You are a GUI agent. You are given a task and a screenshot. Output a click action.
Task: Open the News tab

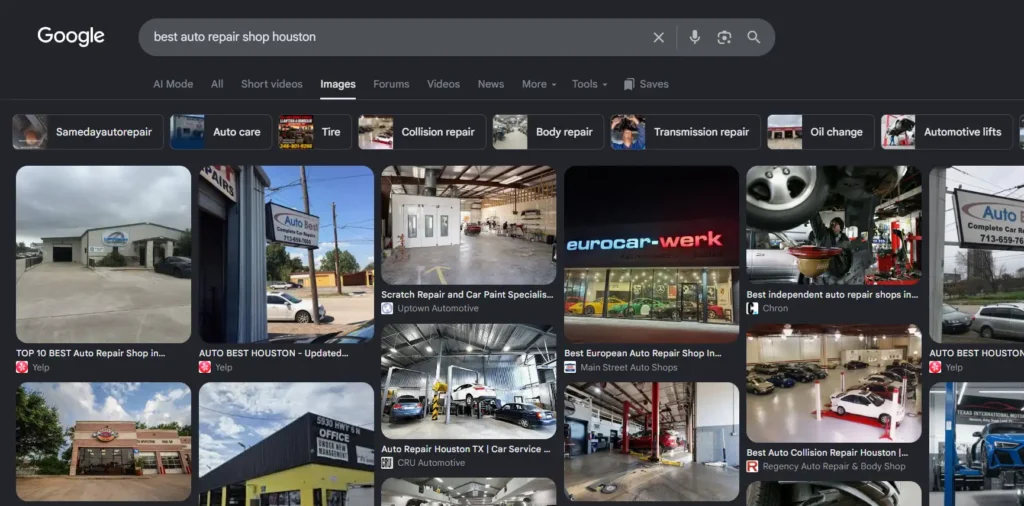pyautogui.click(x=490, y=84)
